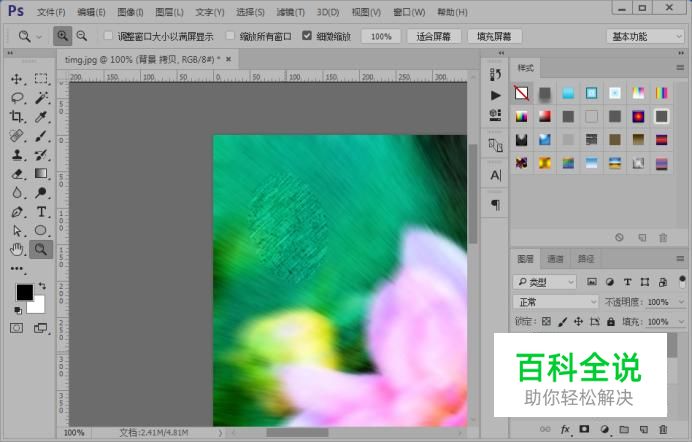Enable zoom all windows checkbox
This screenshot has height=442, width=692.
230,36
